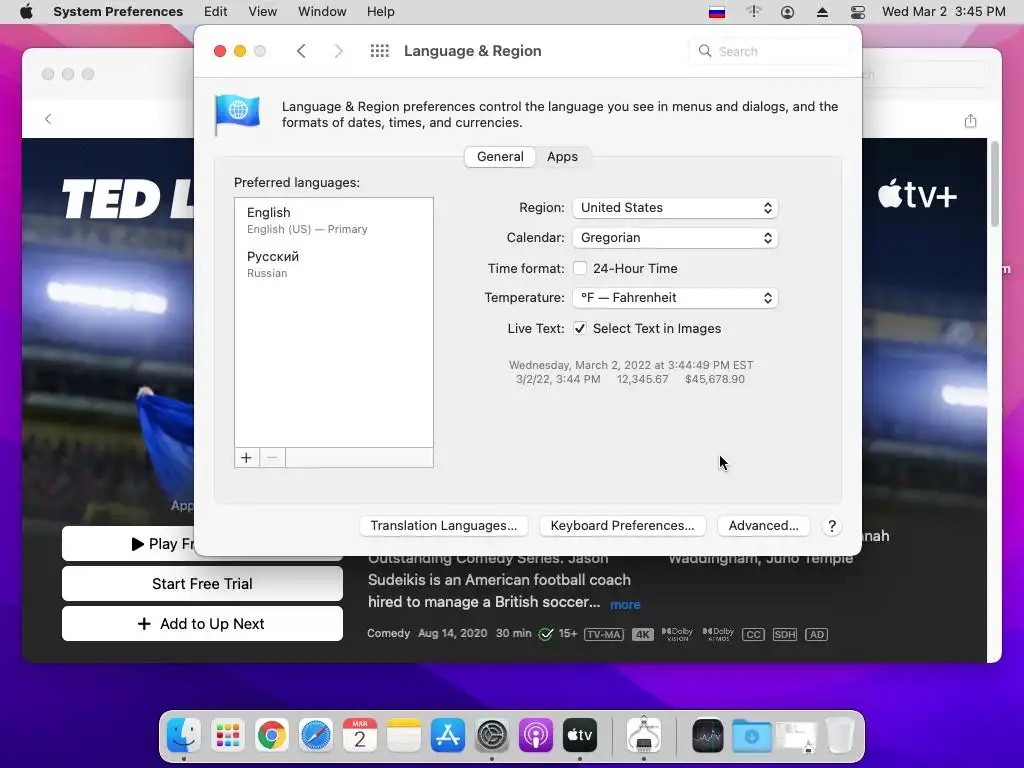
Task: Click the Share icon in TV window
Action: pos(970,121)
